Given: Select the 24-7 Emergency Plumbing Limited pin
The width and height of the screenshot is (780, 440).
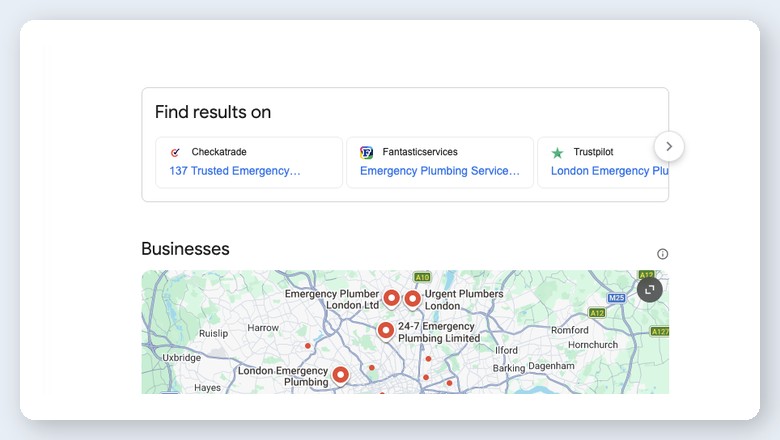Looking at the screenshot, I should (386, 331).
